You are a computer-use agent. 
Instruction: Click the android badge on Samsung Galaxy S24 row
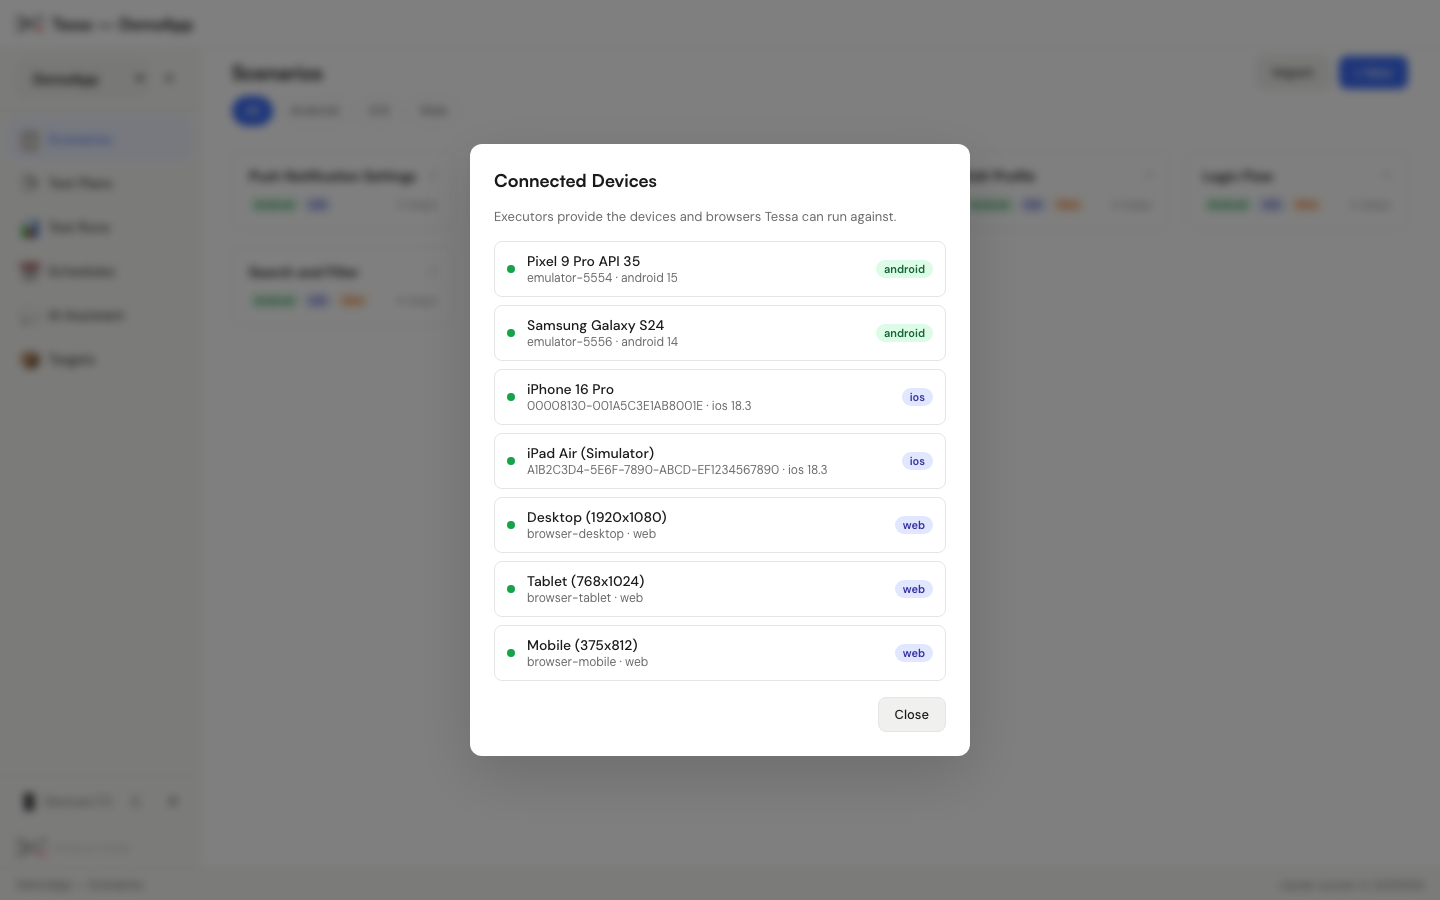(x=904, y=333)
